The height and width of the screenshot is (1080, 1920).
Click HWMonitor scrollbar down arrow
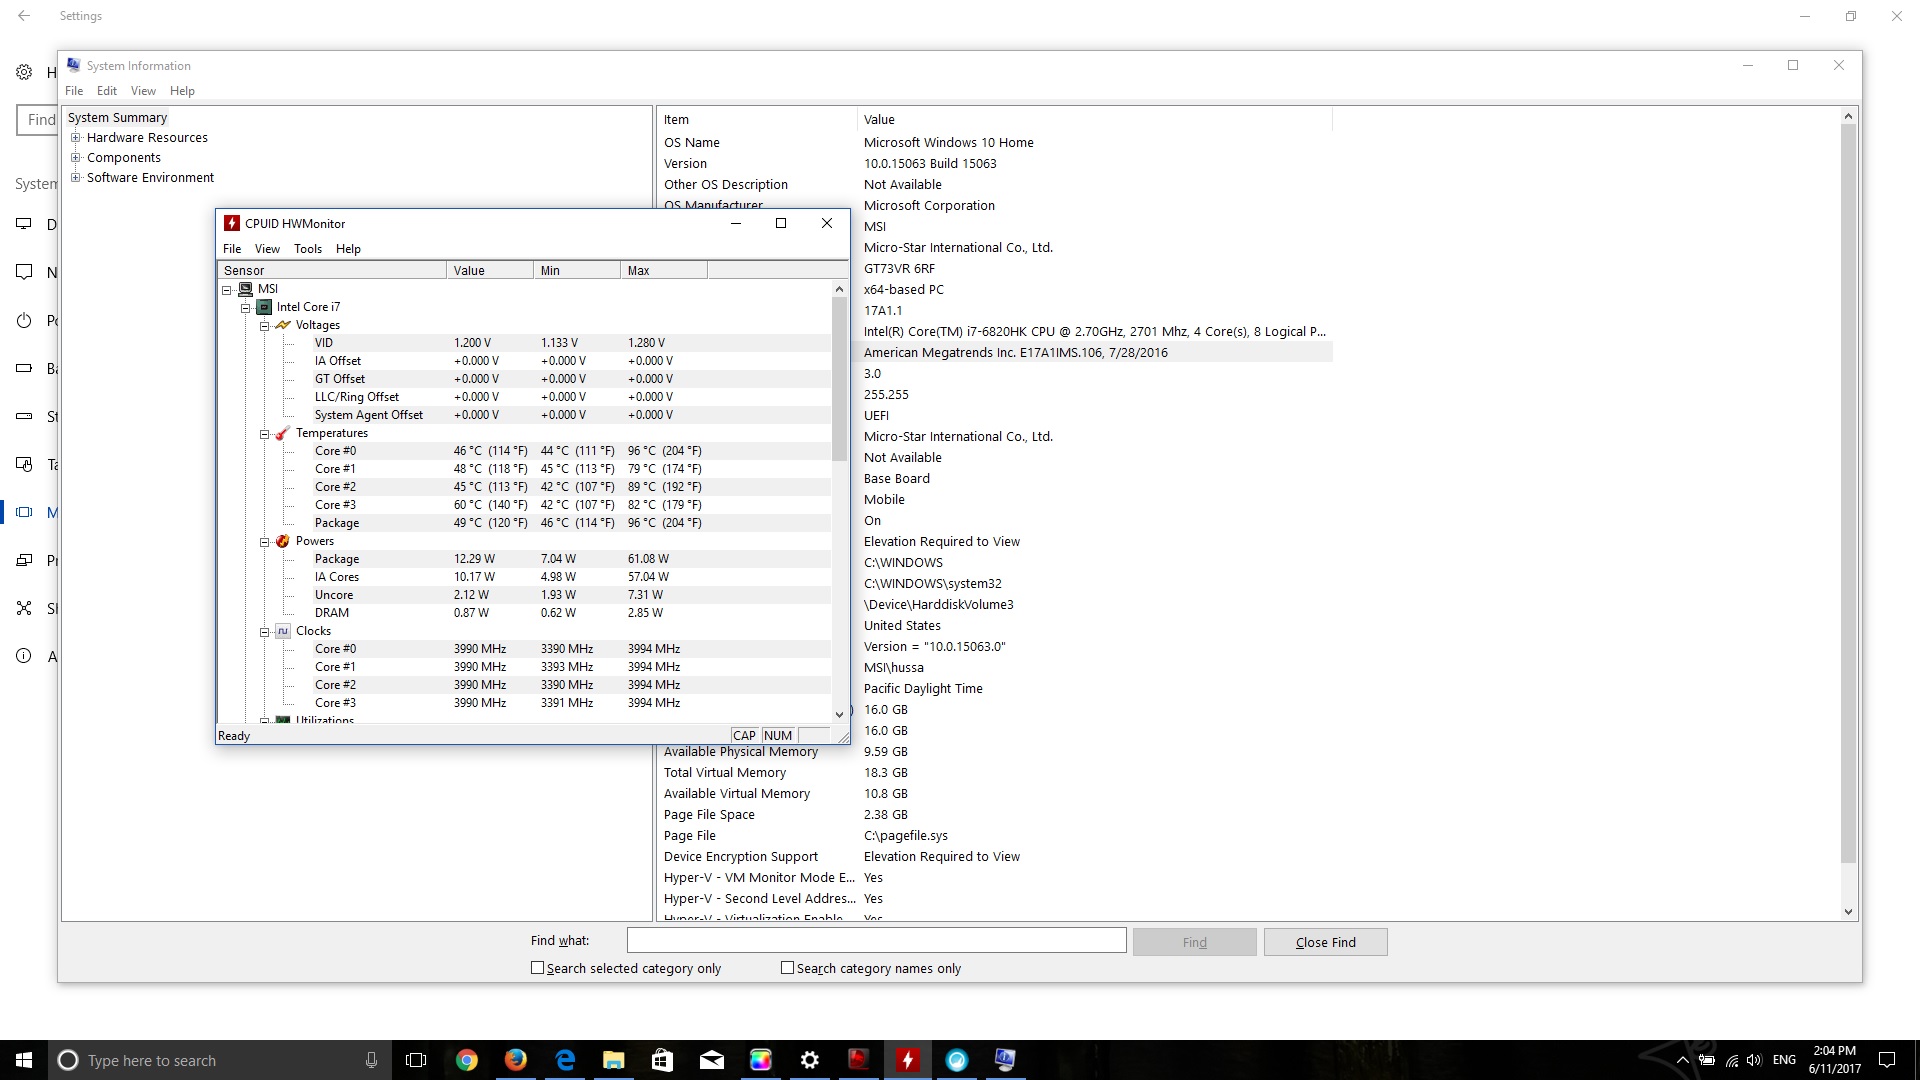coord(840,714)
